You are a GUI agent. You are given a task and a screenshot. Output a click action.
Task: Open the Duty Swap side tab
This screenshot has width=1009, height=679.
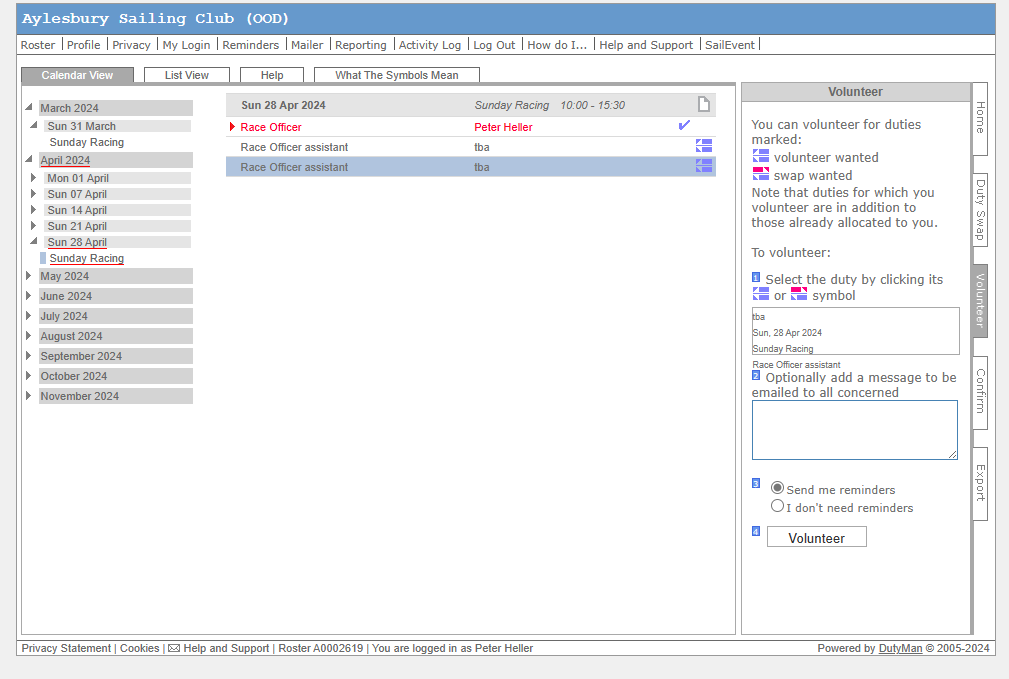pyautogui.click(x=980, y=211)
